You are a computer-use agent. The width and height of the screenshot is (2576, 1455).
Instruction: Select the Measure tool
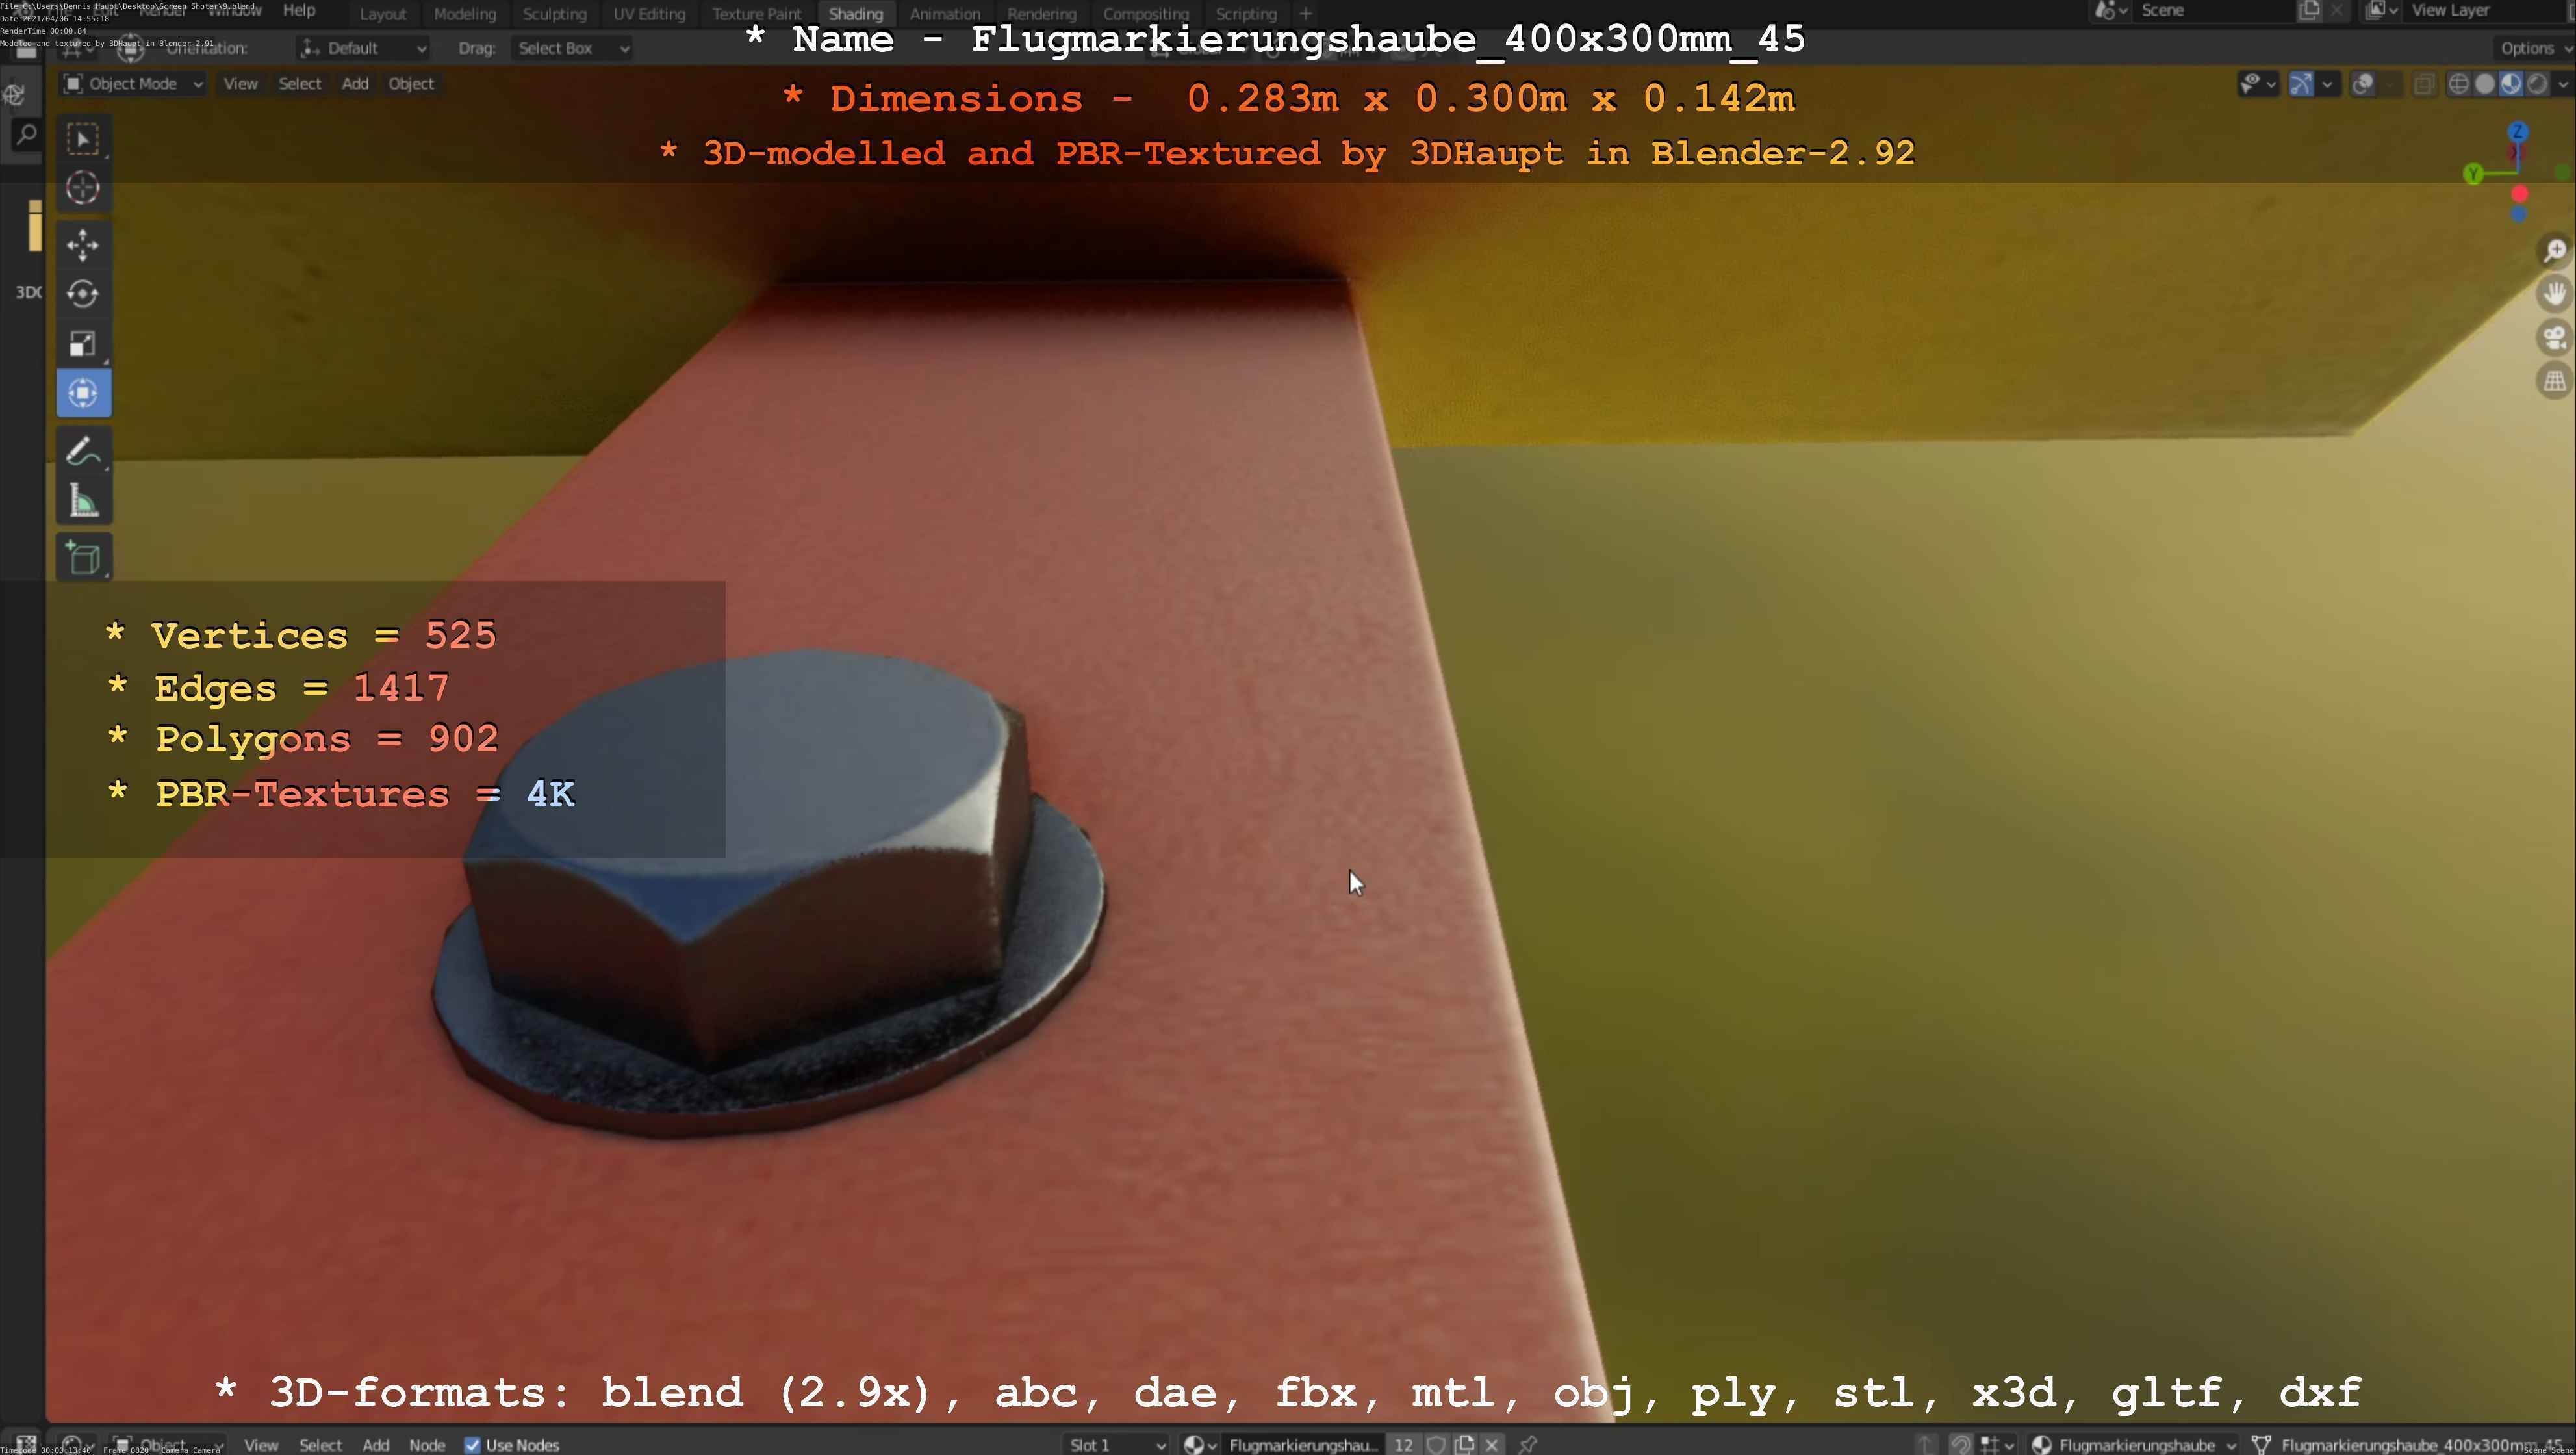point(83,502)
